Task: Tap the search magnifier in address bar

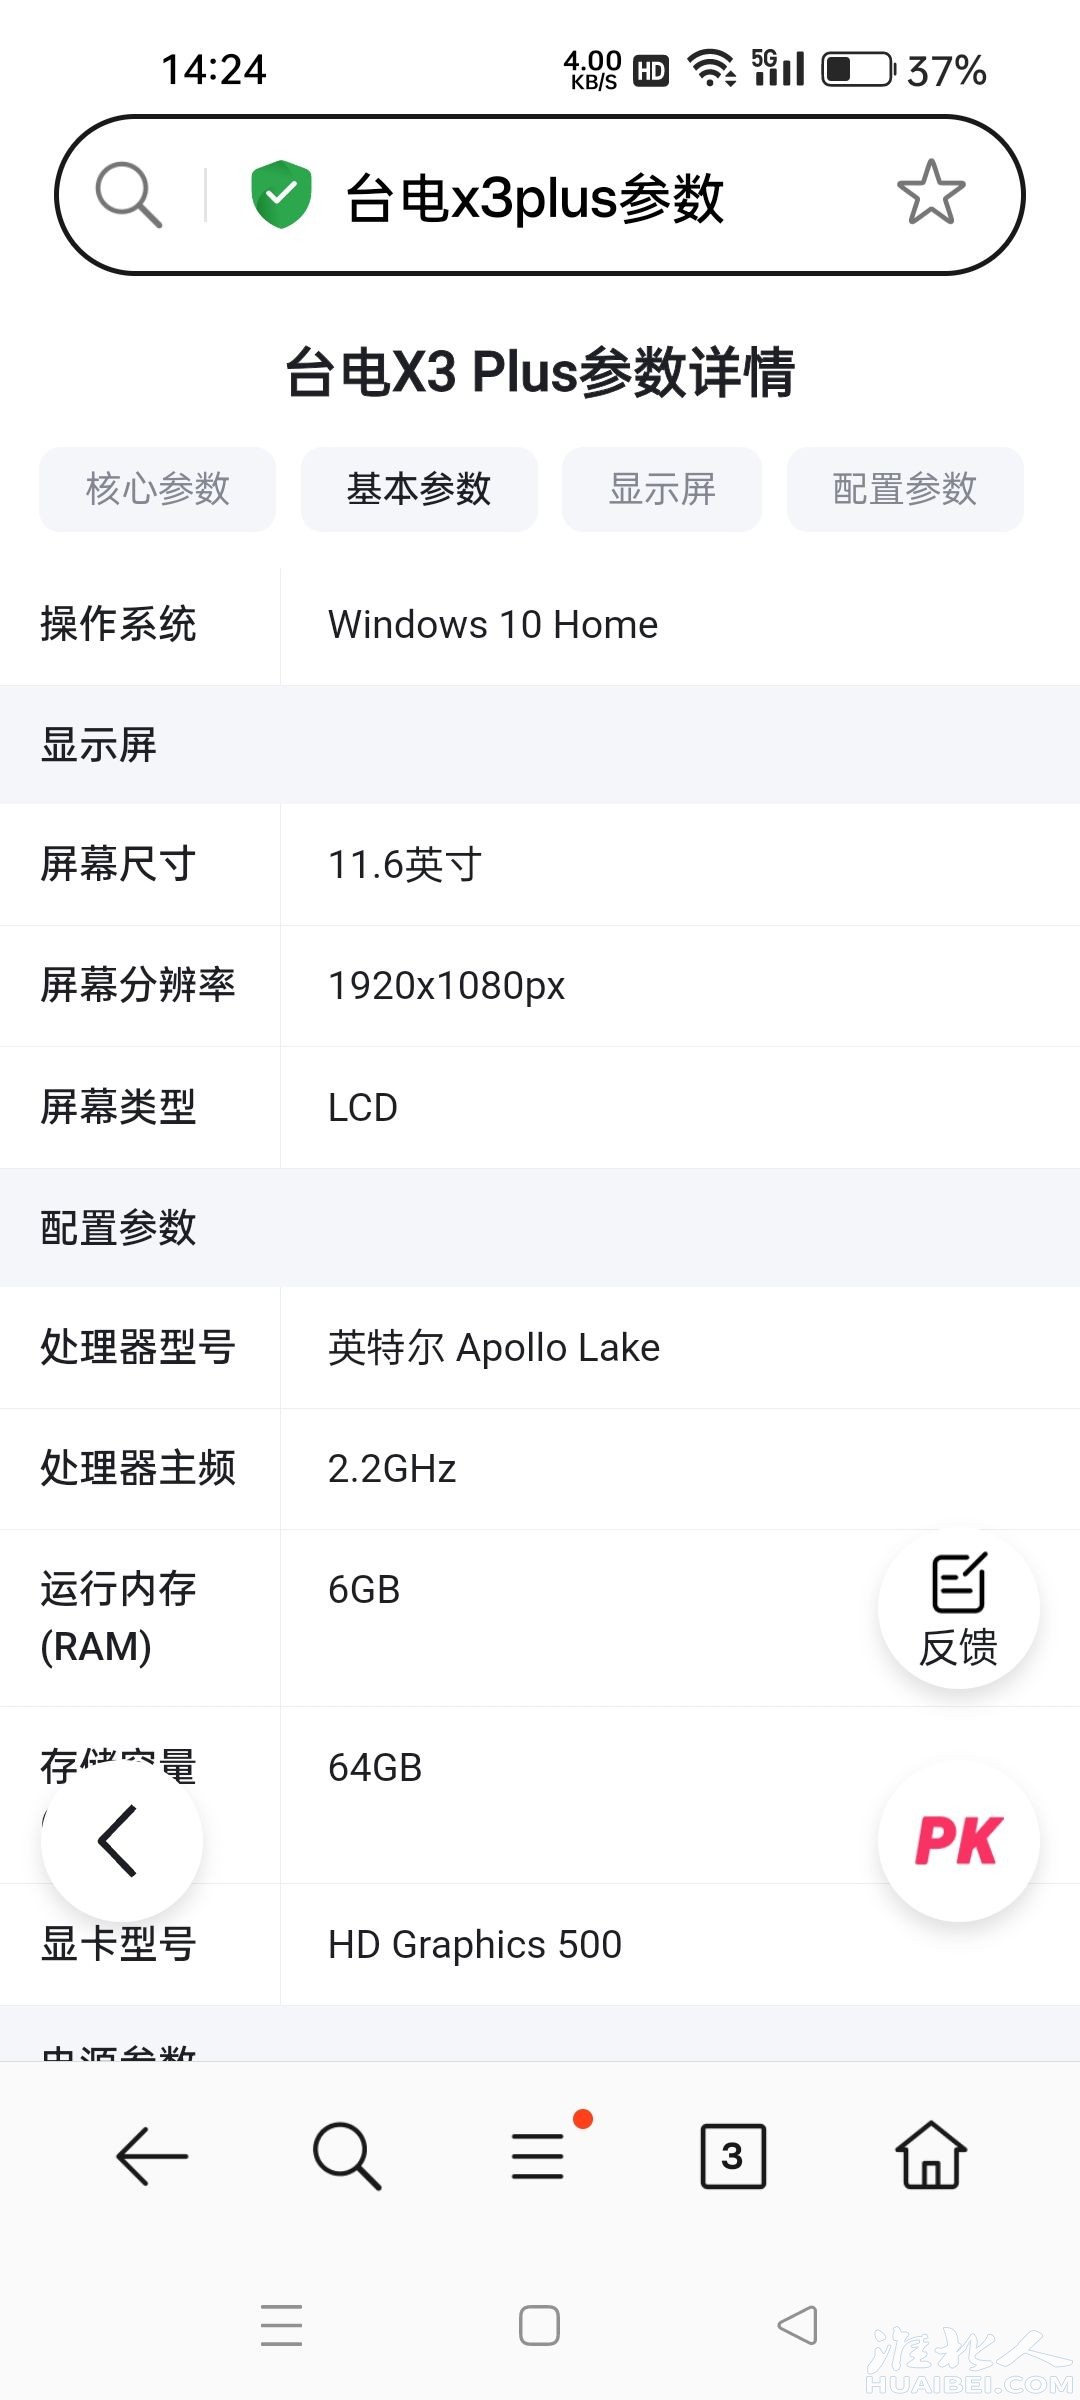Action: pyautogui.click(x=128, y=195)
